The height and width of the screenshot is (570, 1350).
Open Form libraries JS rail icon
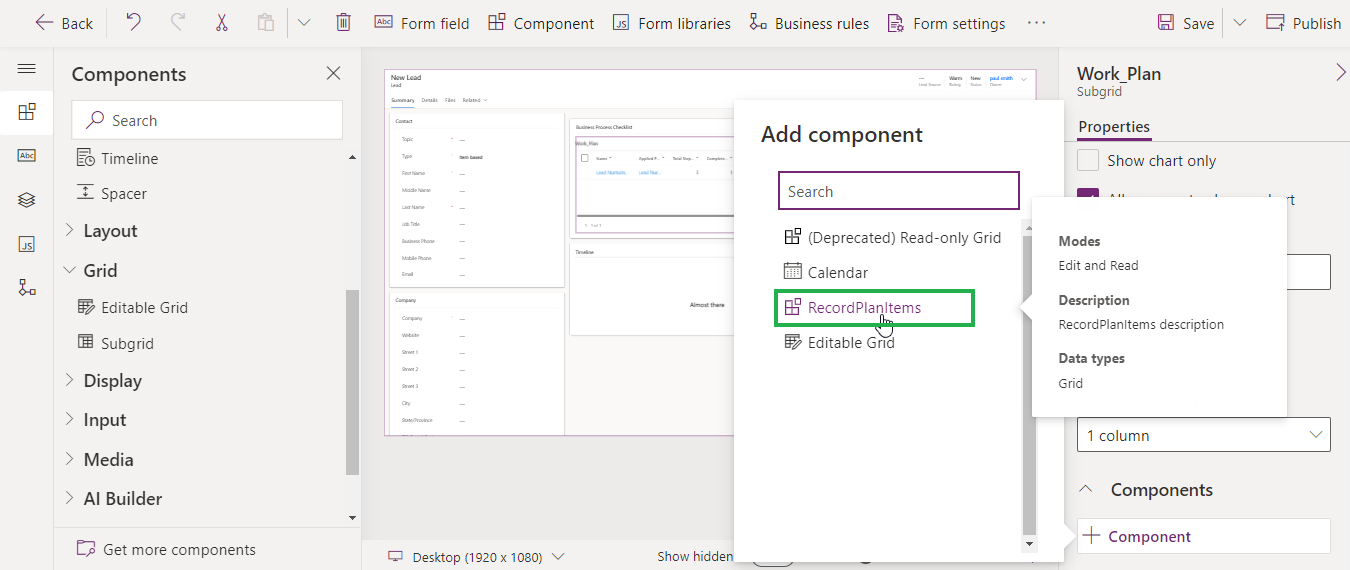coord(27,244)
